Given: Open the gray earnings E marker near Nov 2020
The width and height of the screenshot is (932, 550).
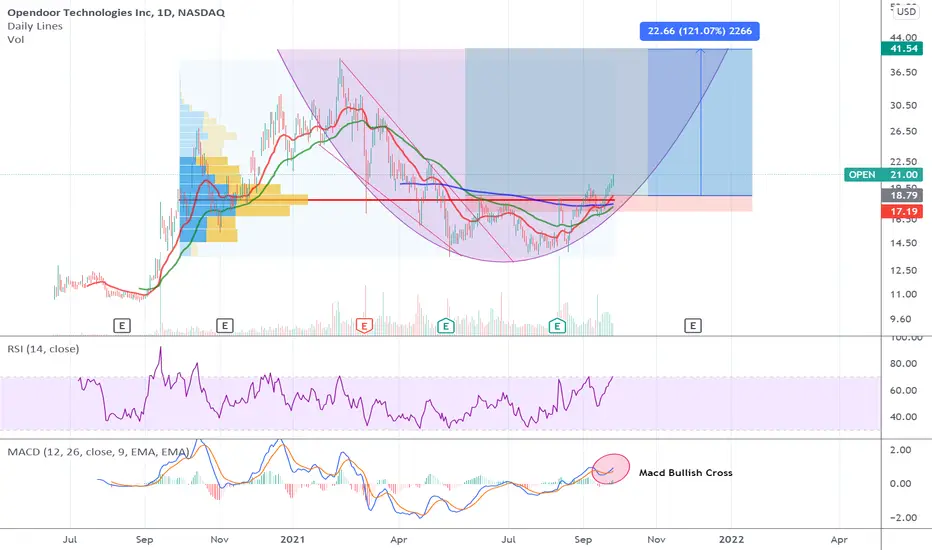Looking at the screenshot, I should [x=224, y=325].
